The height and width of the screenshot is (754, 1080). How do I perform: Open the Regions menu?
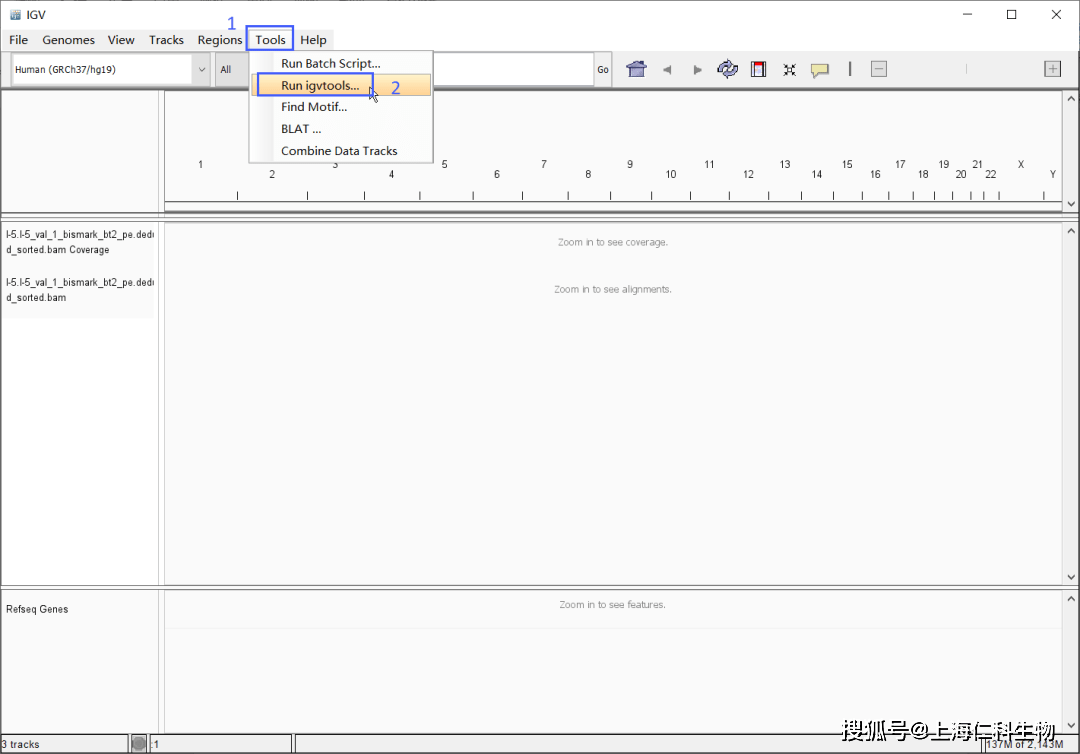[219, 40]
